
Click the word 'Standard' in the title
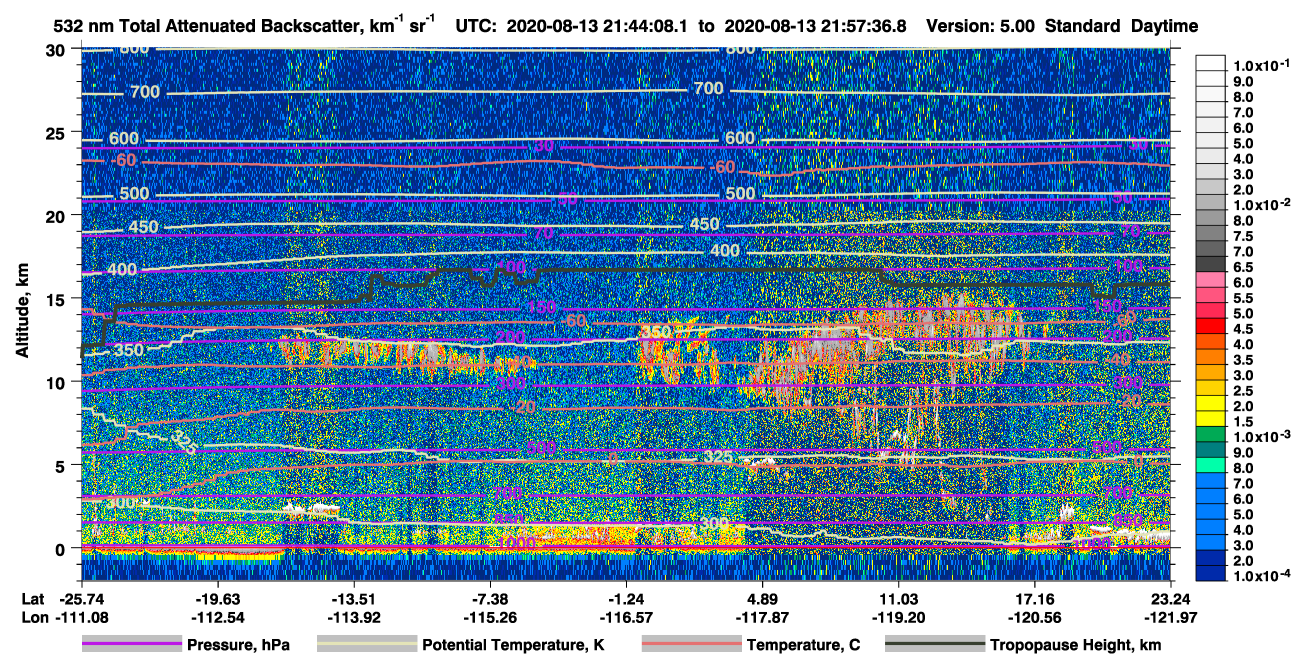(x=1084, y=27)
